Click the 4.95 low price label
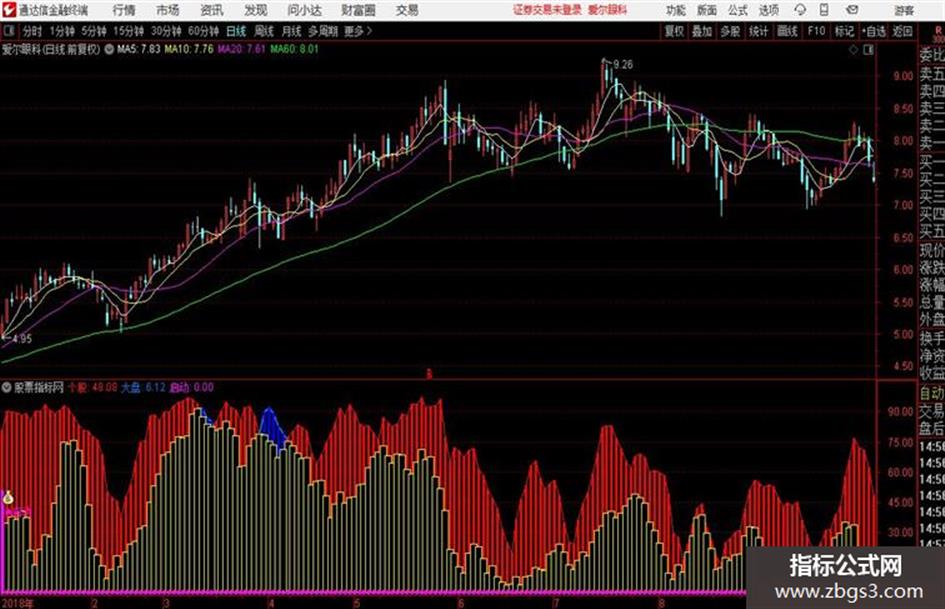Viewport: 945px width, 609px height. pos(22,339)
